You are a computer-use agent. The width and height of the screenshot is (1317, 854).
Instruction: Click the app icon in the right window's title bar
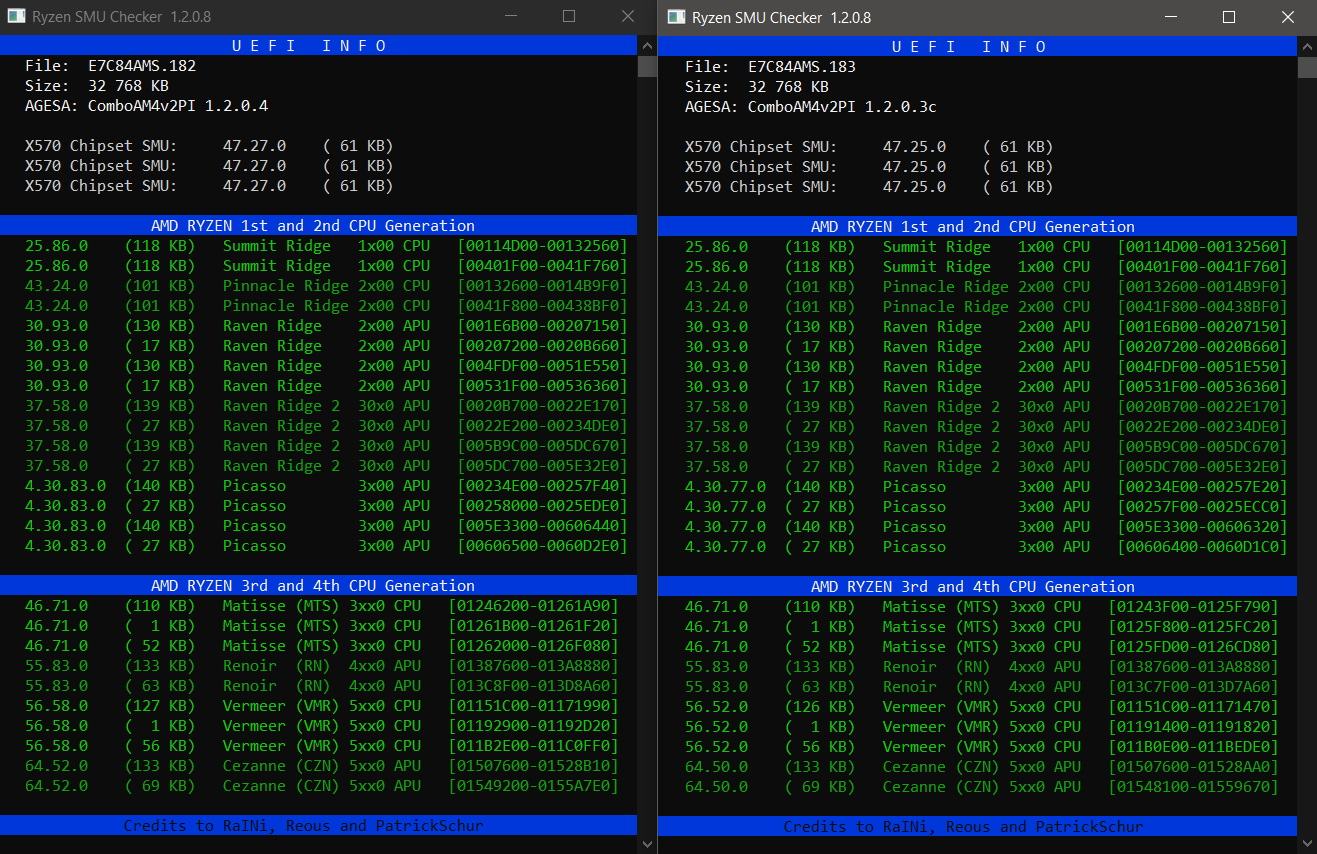(x=676, y=17)
